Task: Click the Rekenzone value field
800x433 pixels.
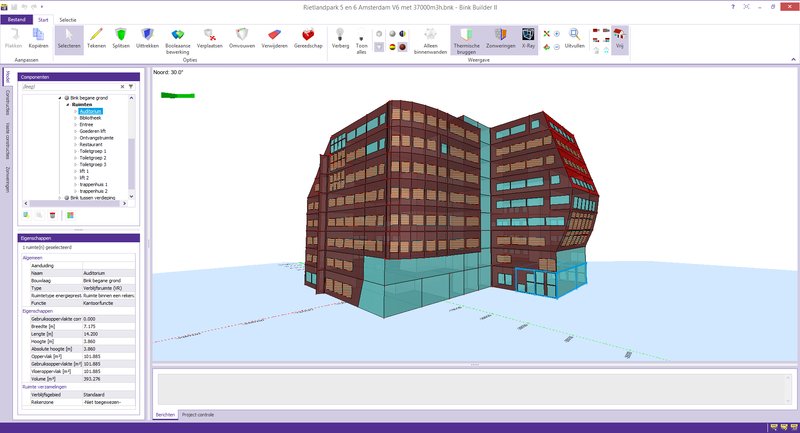Action: pyautogui.click(x=109, y=402)
